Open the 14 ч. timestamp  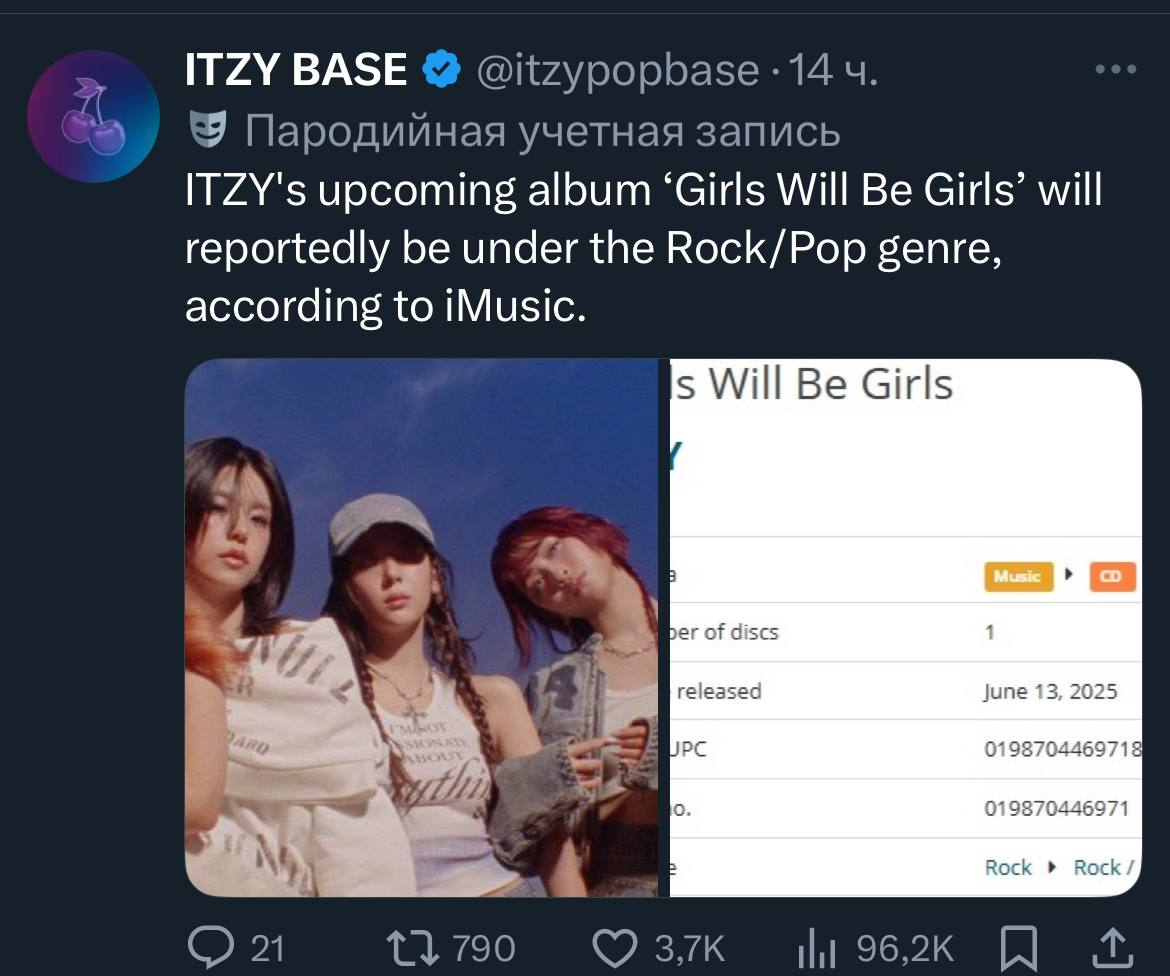coord(833,69)
